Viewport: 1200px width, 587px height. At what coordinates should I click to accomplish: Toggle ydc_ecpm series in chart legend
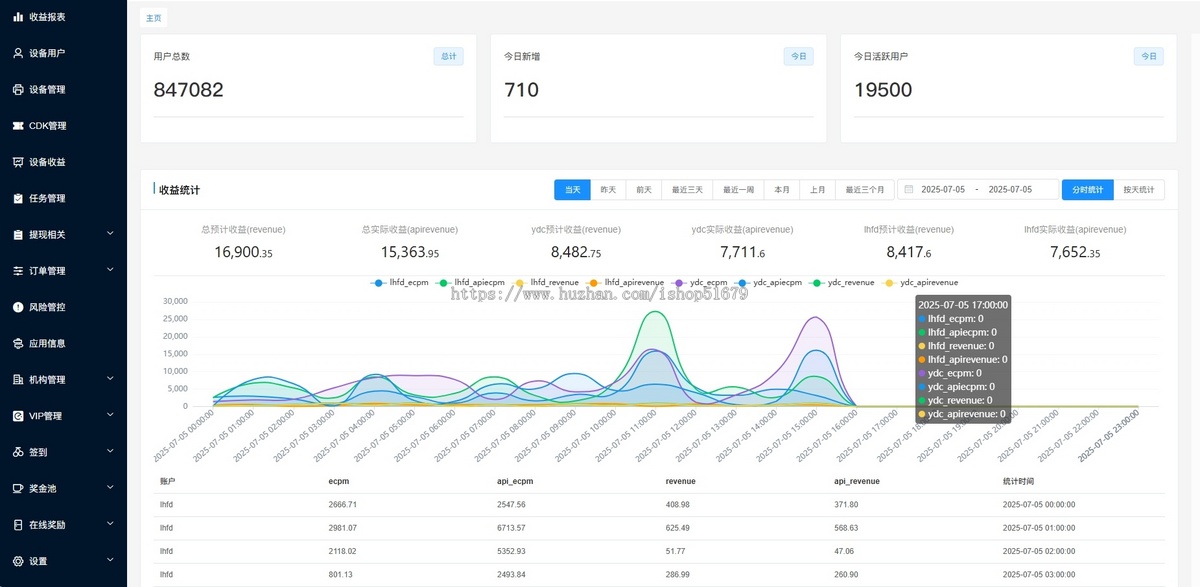pyautogui.click(x=700, y=283)
